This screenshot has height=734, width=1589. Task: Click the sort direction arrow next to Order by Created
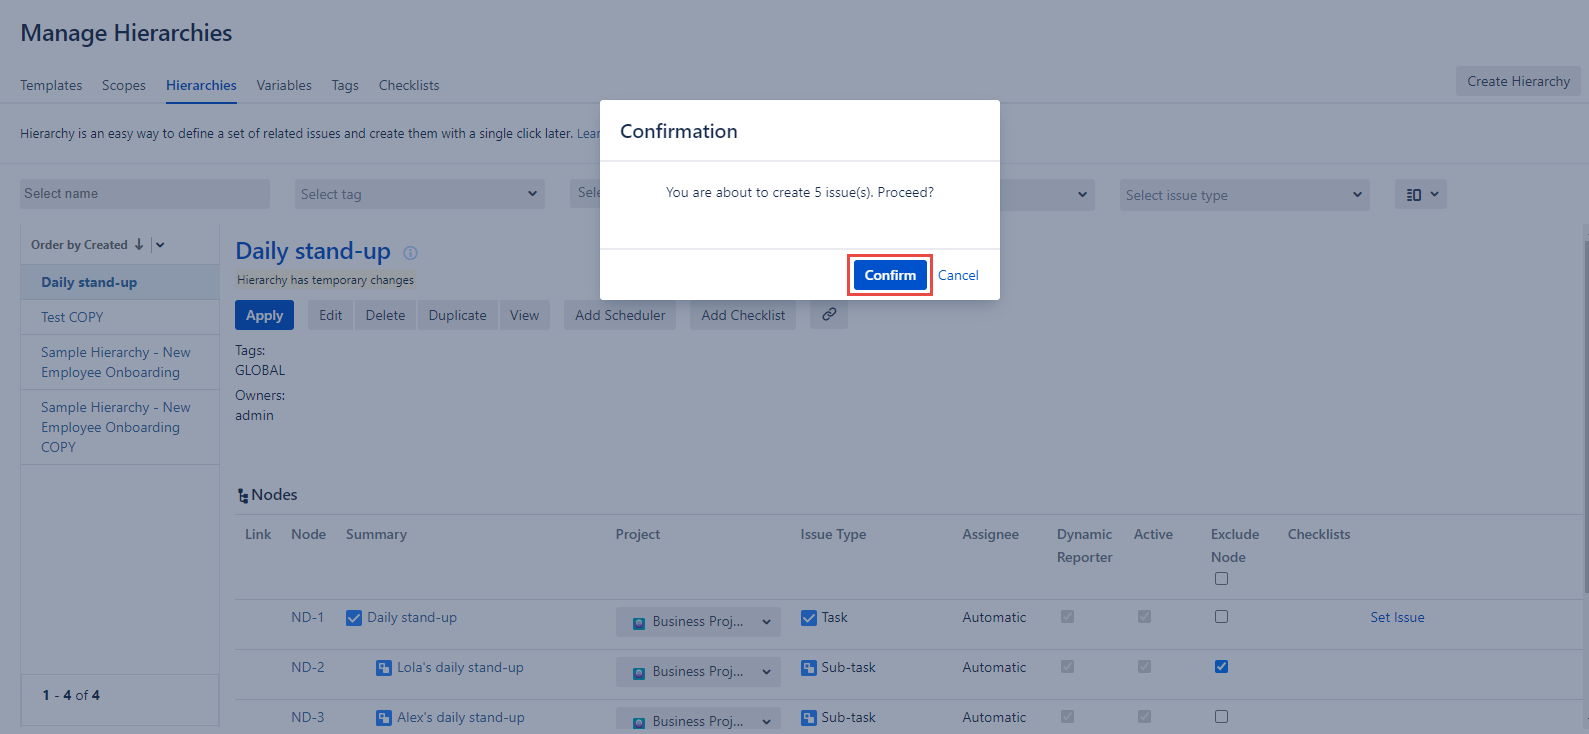[x=139, y=245]
